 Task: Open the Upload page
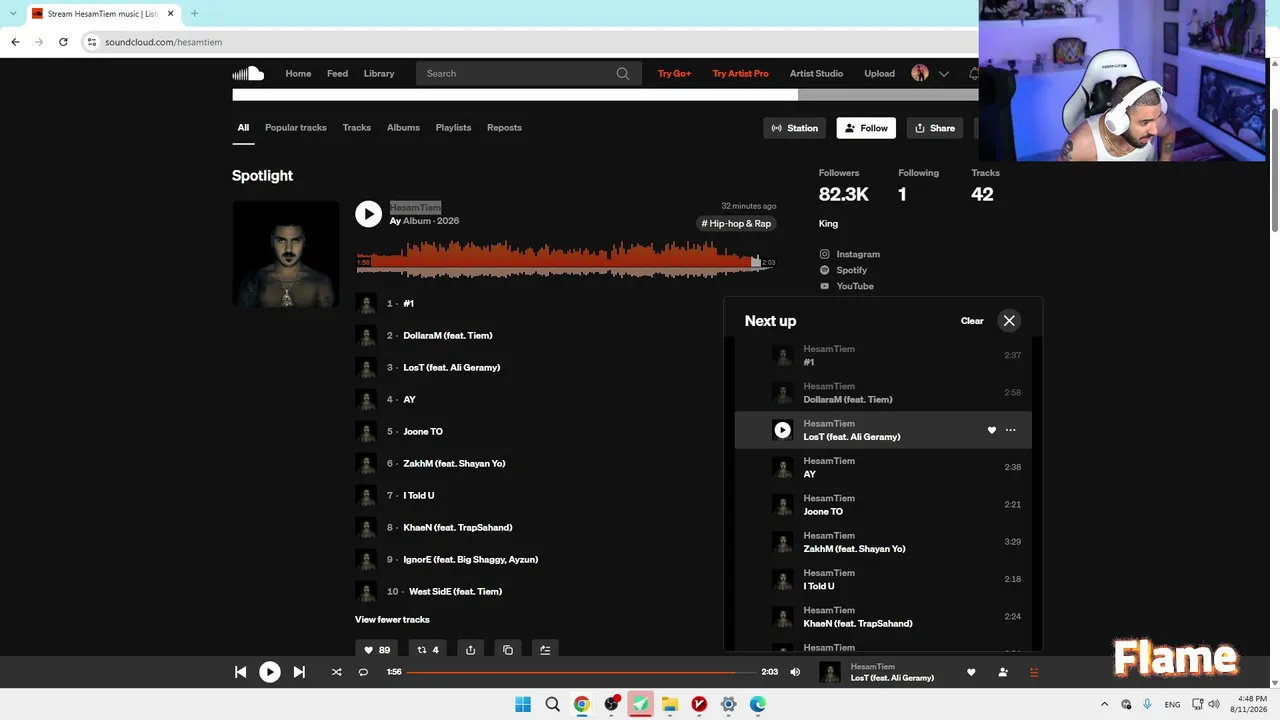(x=880, y=73)
